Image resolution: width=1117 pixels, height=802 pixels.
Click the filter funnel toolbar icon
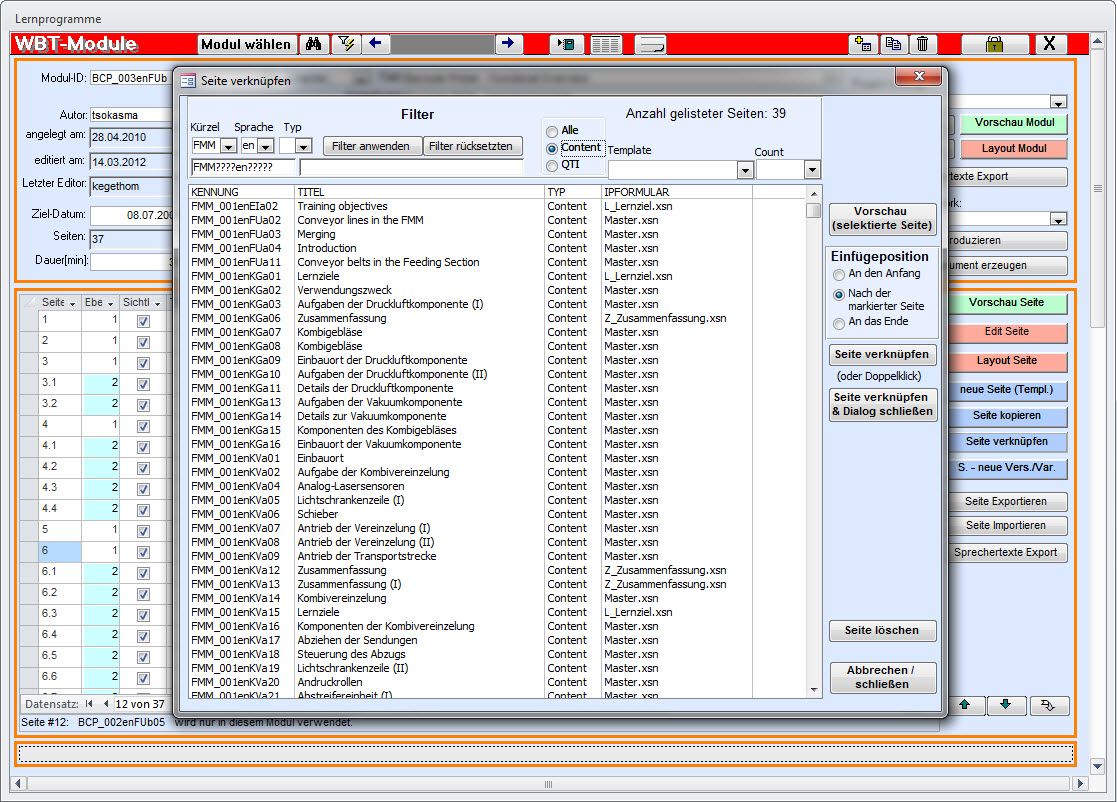[347, 44]
